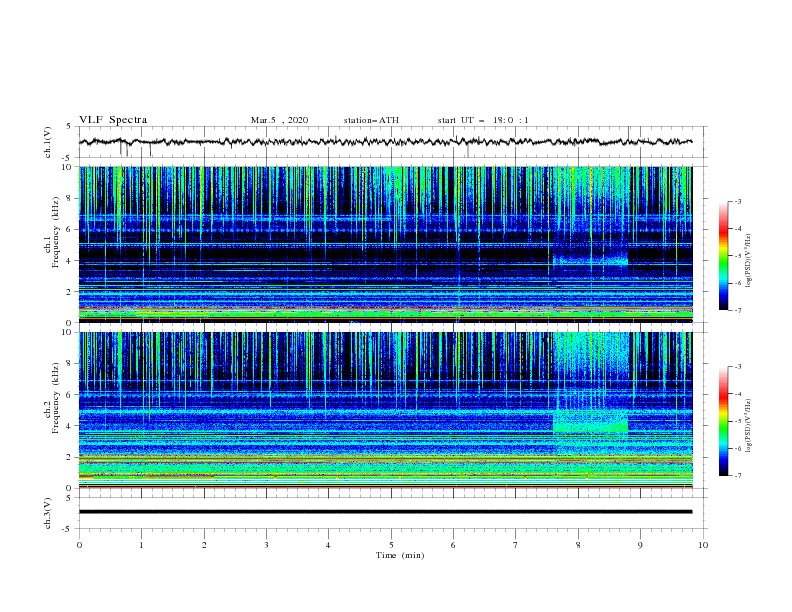Screen dimensions: 792x612
Task: Click the ch.1 colorbar "log(PSD)(V²/Hz)" label
Action: [x=749, y=261]
